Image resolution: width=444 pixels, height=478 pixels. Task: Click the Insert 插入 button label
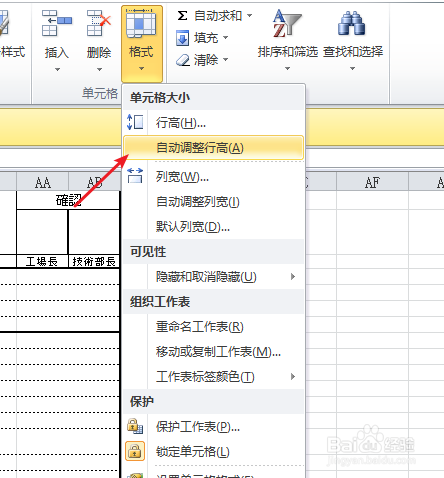pos(57,52)
